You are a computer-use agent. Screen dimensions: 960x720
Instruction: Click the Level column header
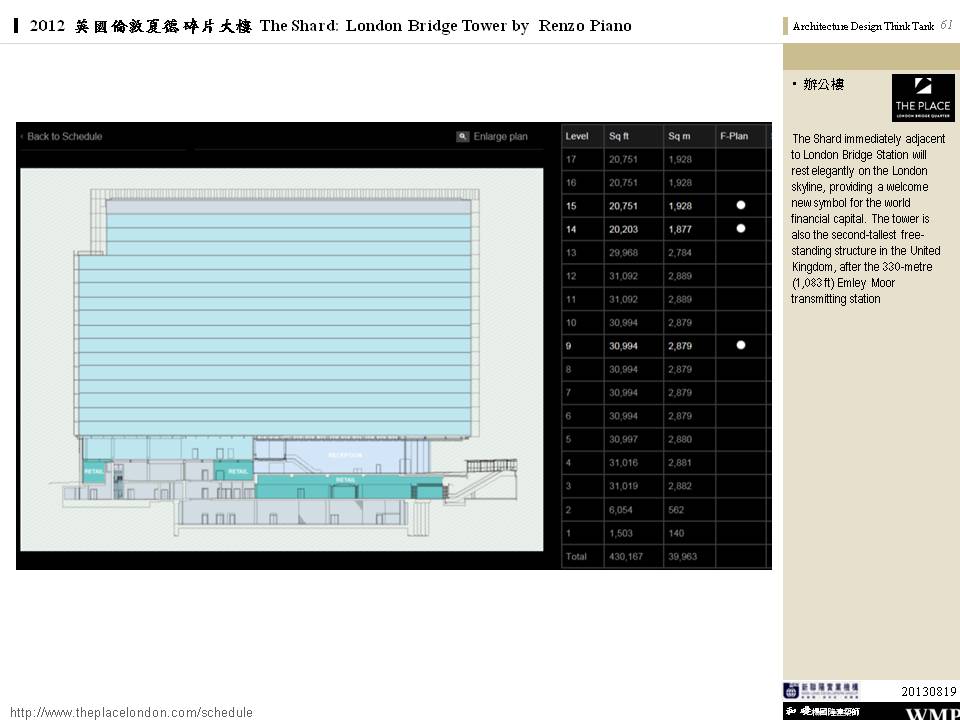[x=577, y=136]
